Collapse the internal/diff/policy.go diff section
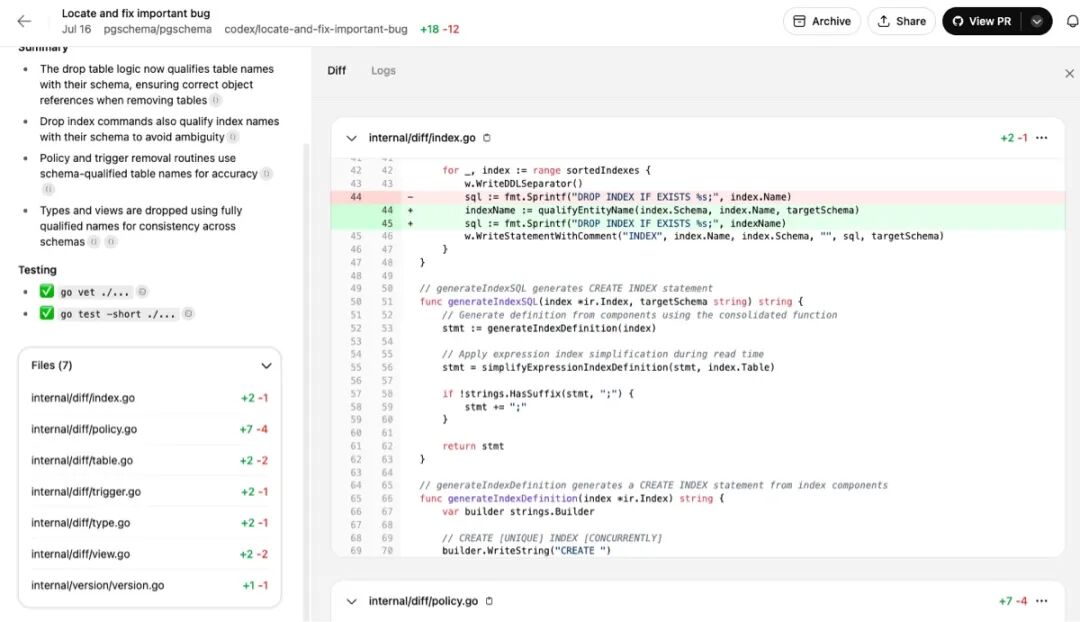 pyautogui.click(x=351, y=601)
